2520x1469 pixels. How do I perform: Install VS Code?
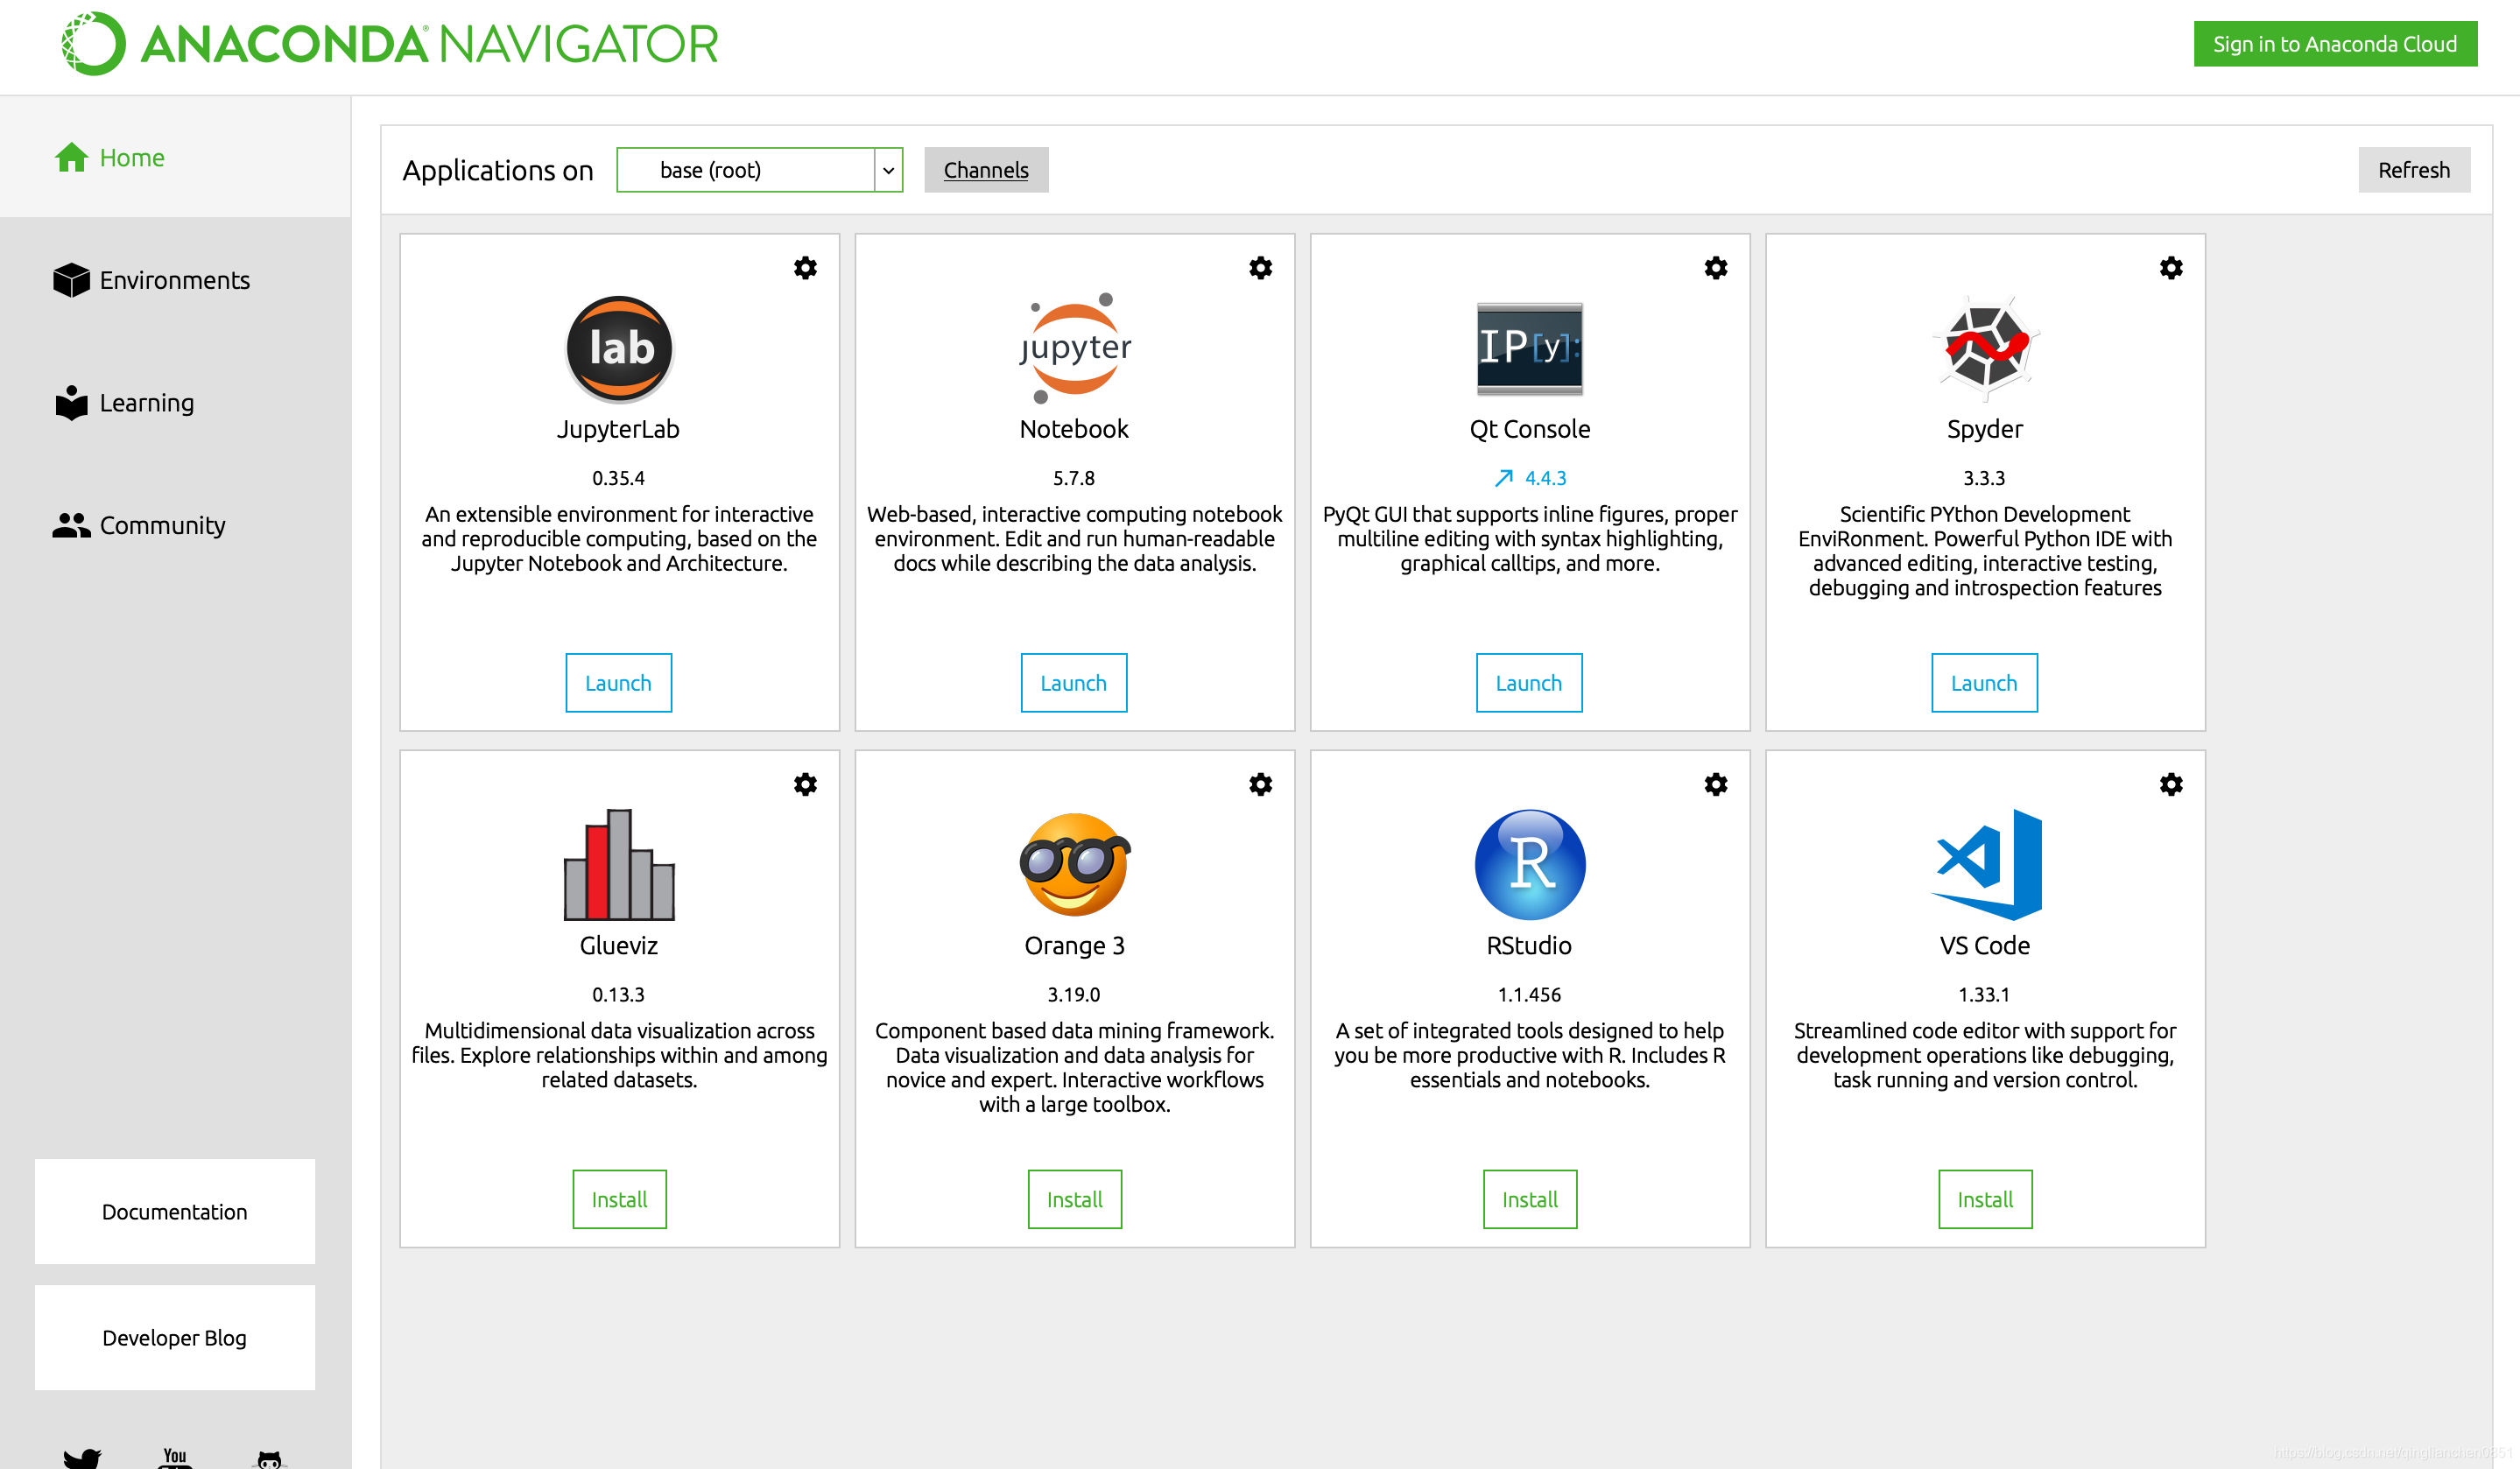pyautogui.click(x=1985, y=1199)
